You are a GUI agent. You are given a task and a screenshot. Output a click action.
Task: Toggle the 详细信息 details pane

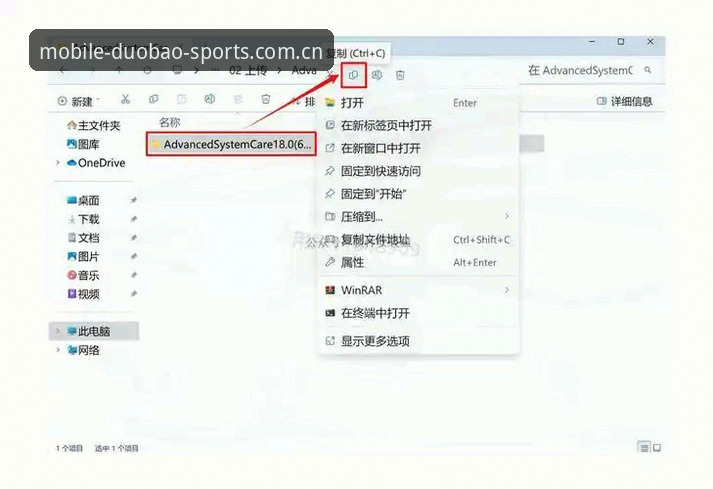(x=624, y=101)
